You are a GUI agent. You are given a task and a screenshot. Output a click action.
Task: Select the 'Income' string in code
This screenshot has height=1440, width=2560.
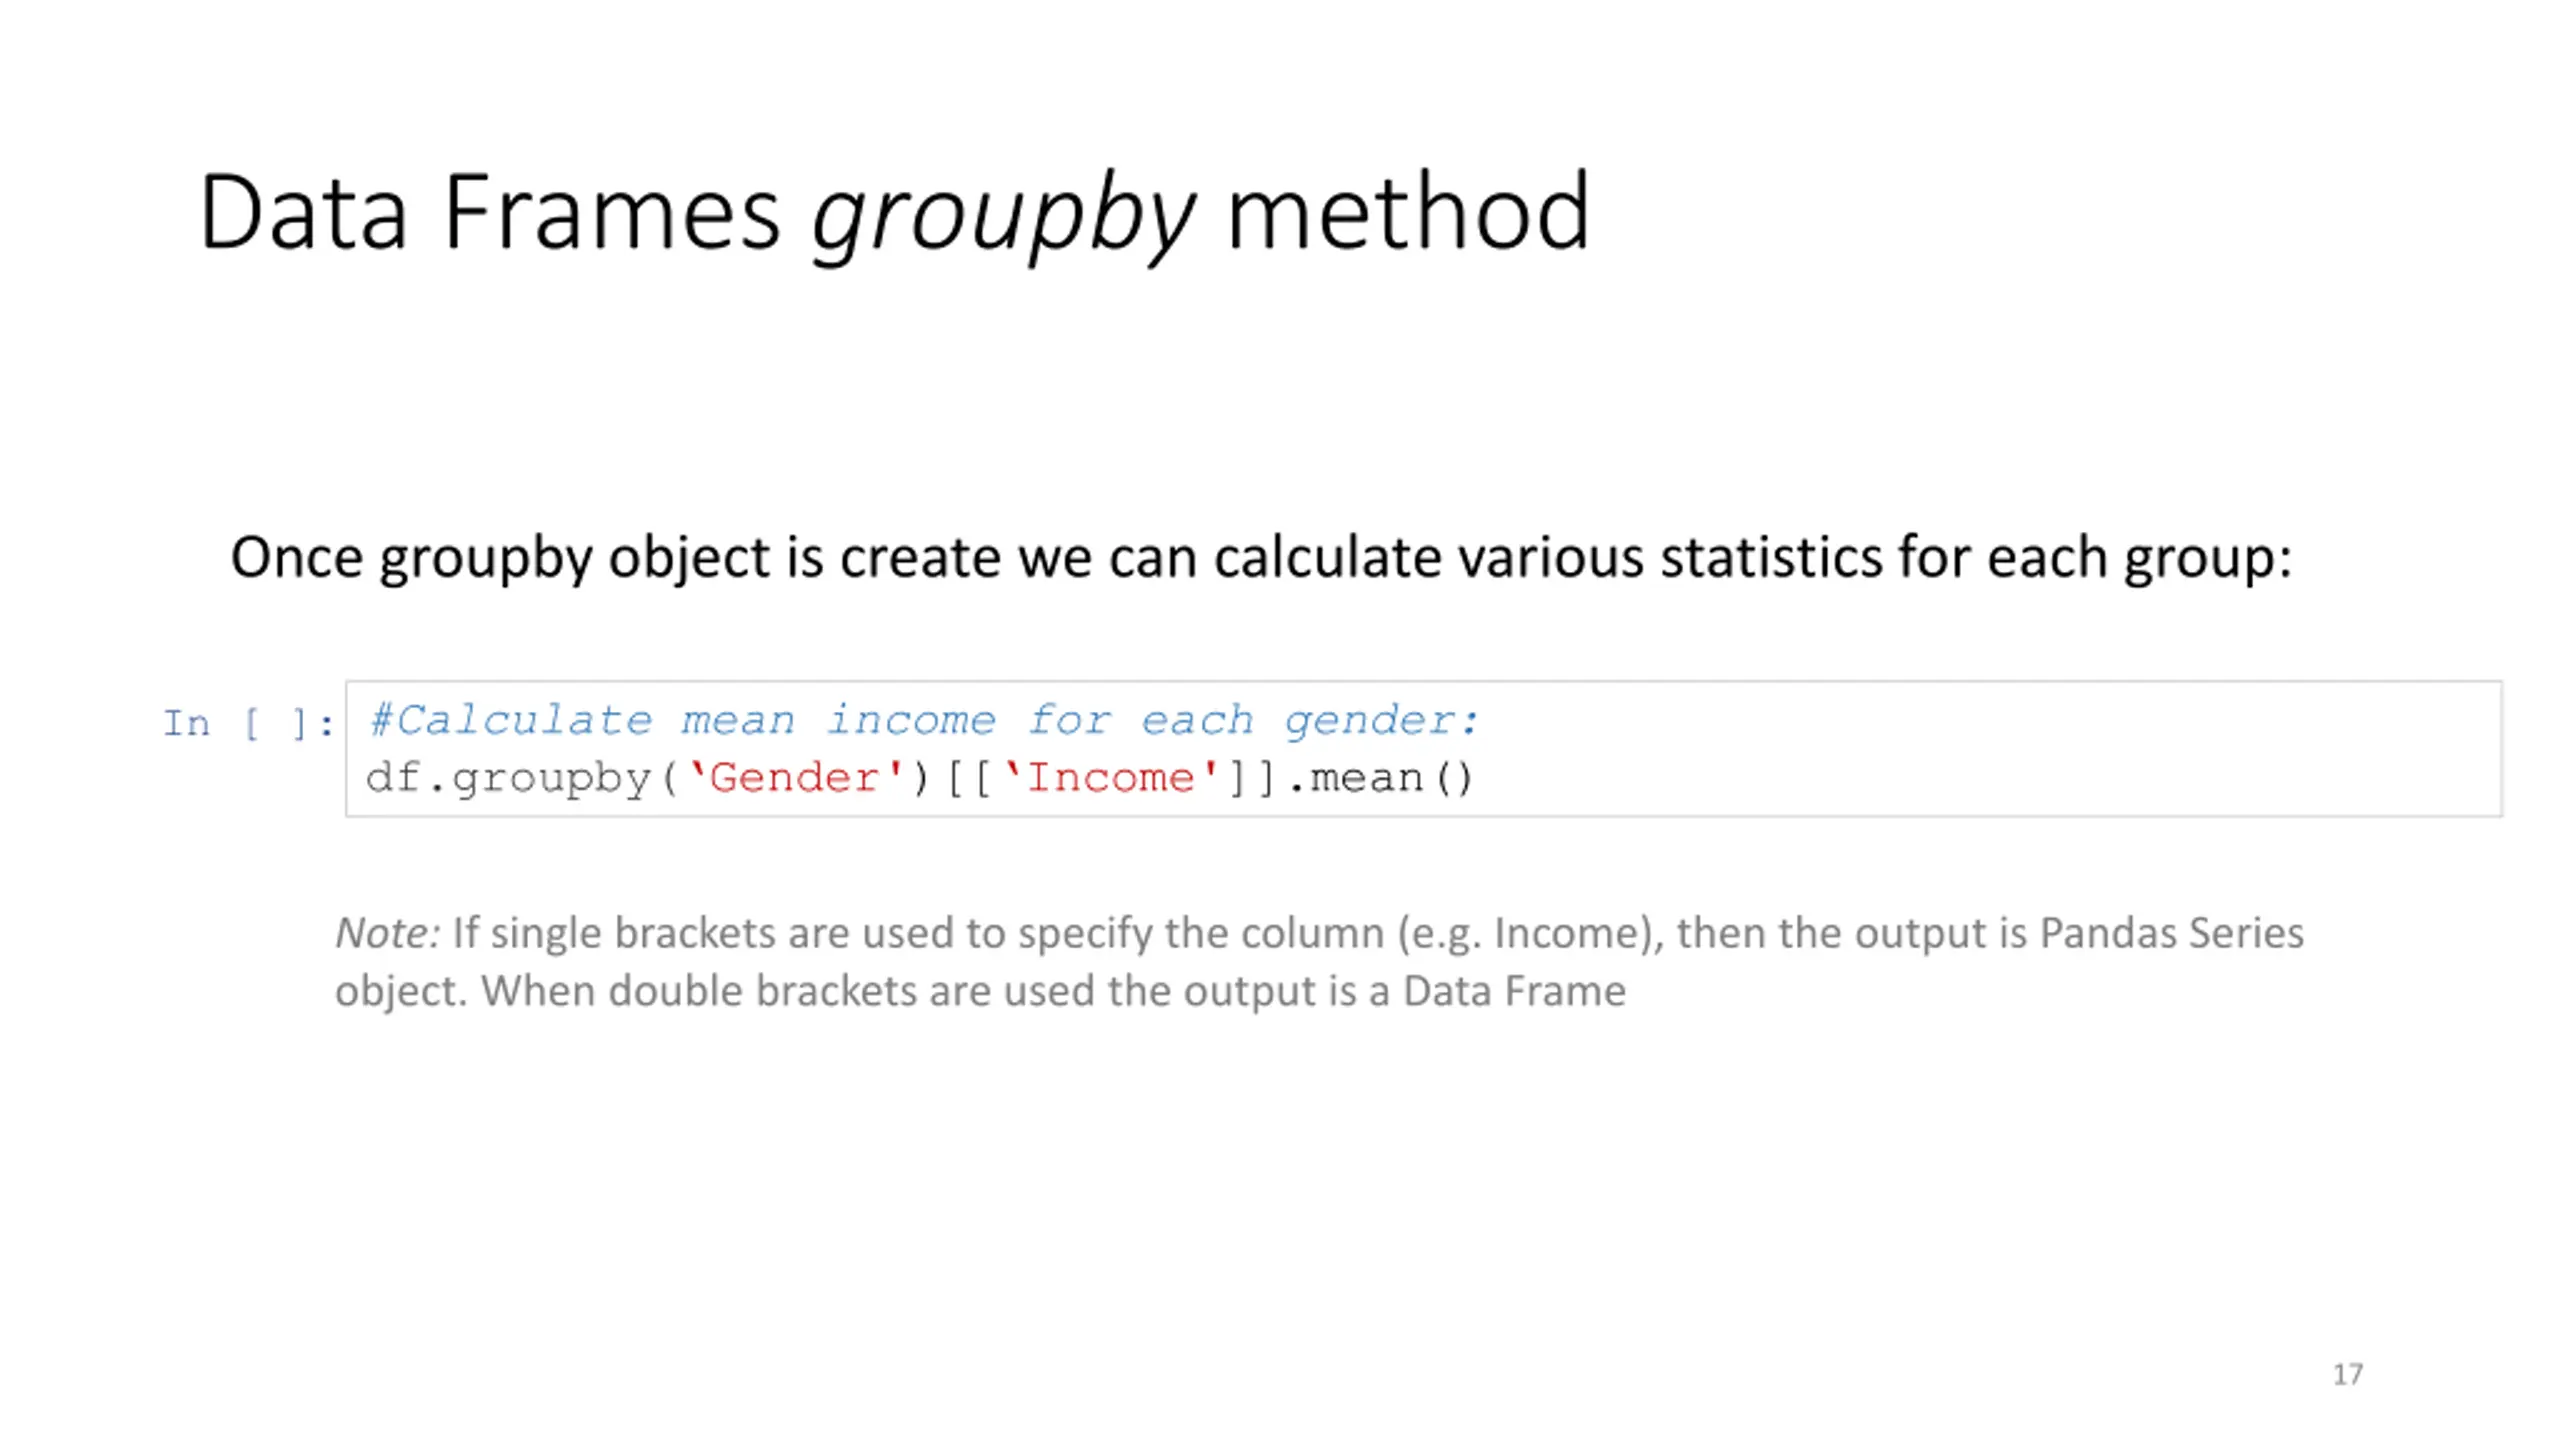click(1111, 777)
